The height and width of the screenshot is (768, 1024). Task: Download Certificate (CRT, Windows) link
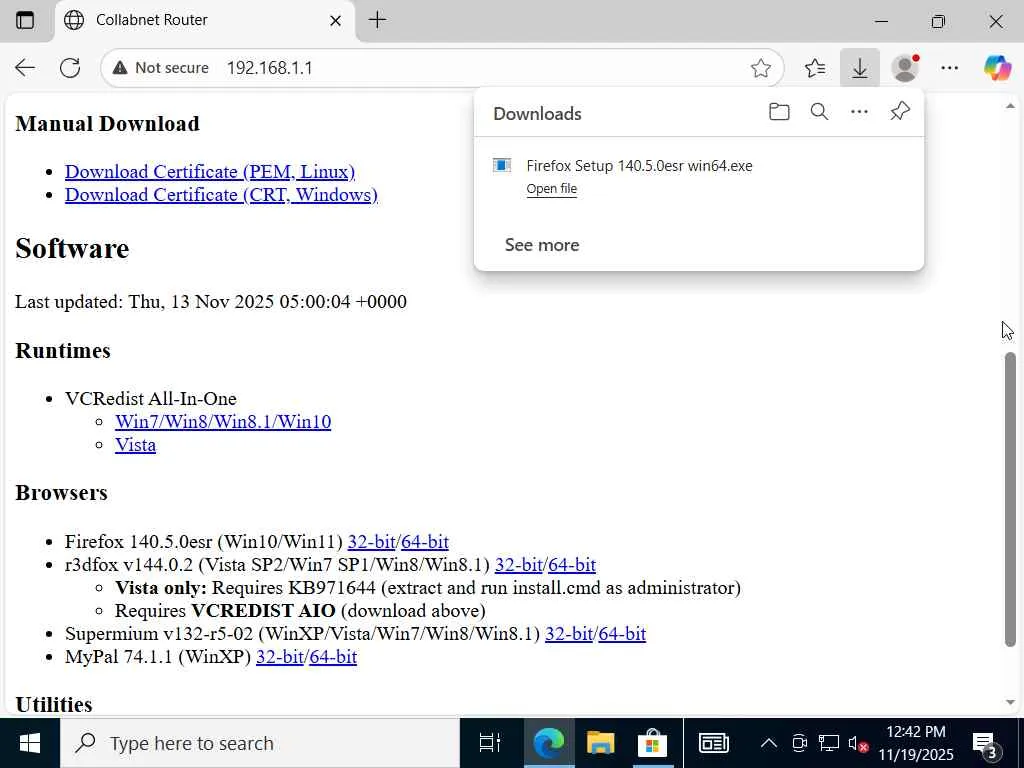click(x=221, y=195)
